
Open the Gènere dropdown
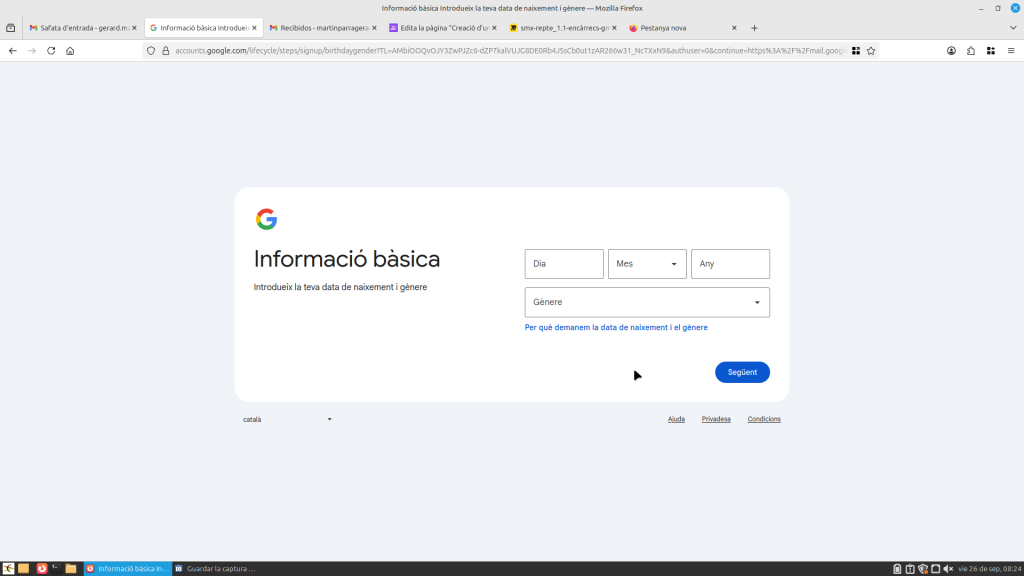647,302
